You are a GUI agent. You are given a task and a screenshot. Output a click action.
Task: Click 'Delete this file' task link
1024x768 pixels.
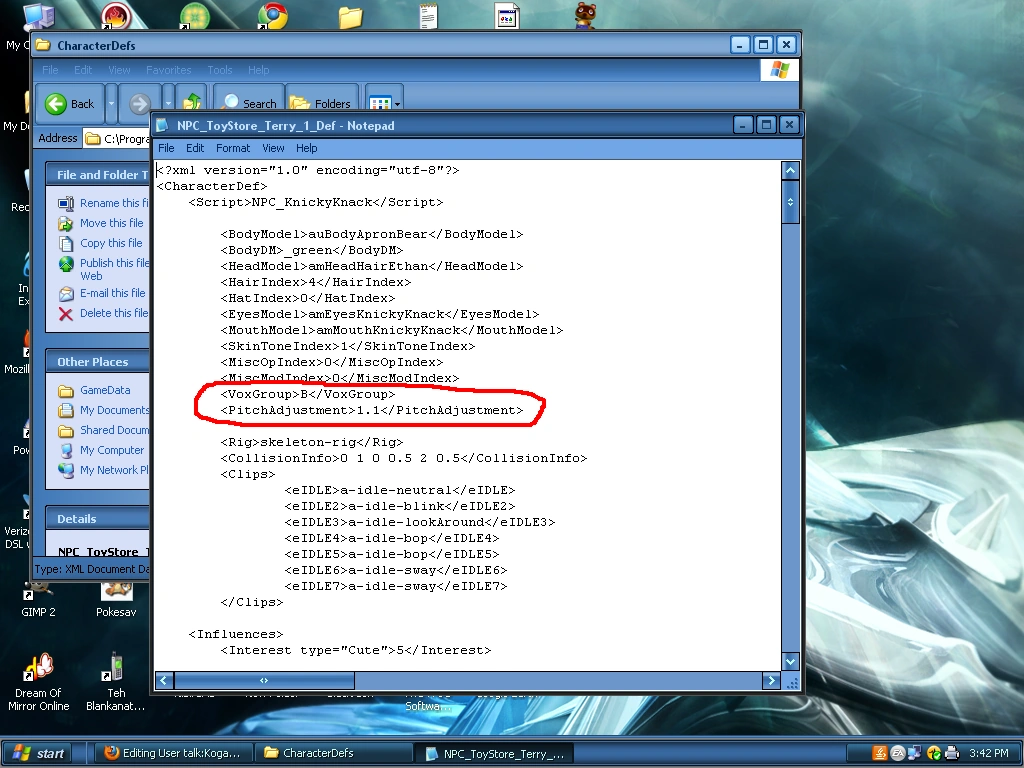(x=114, y=313)
